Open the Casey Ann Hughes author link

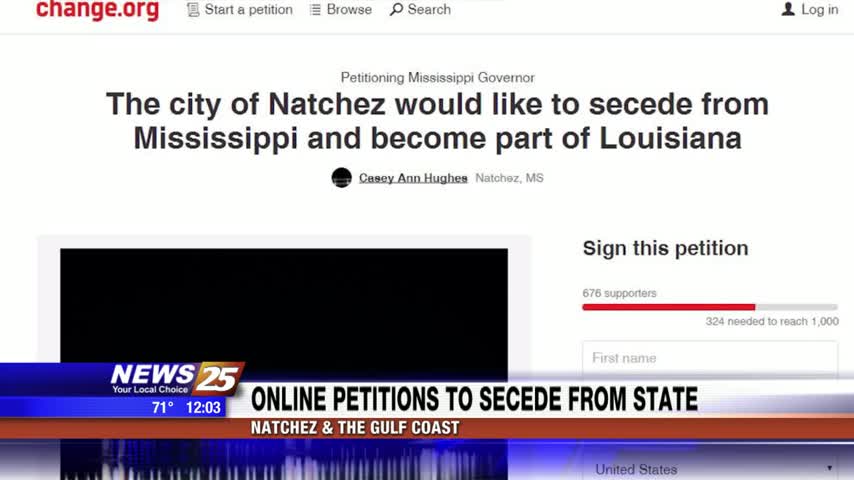point(413,178)
